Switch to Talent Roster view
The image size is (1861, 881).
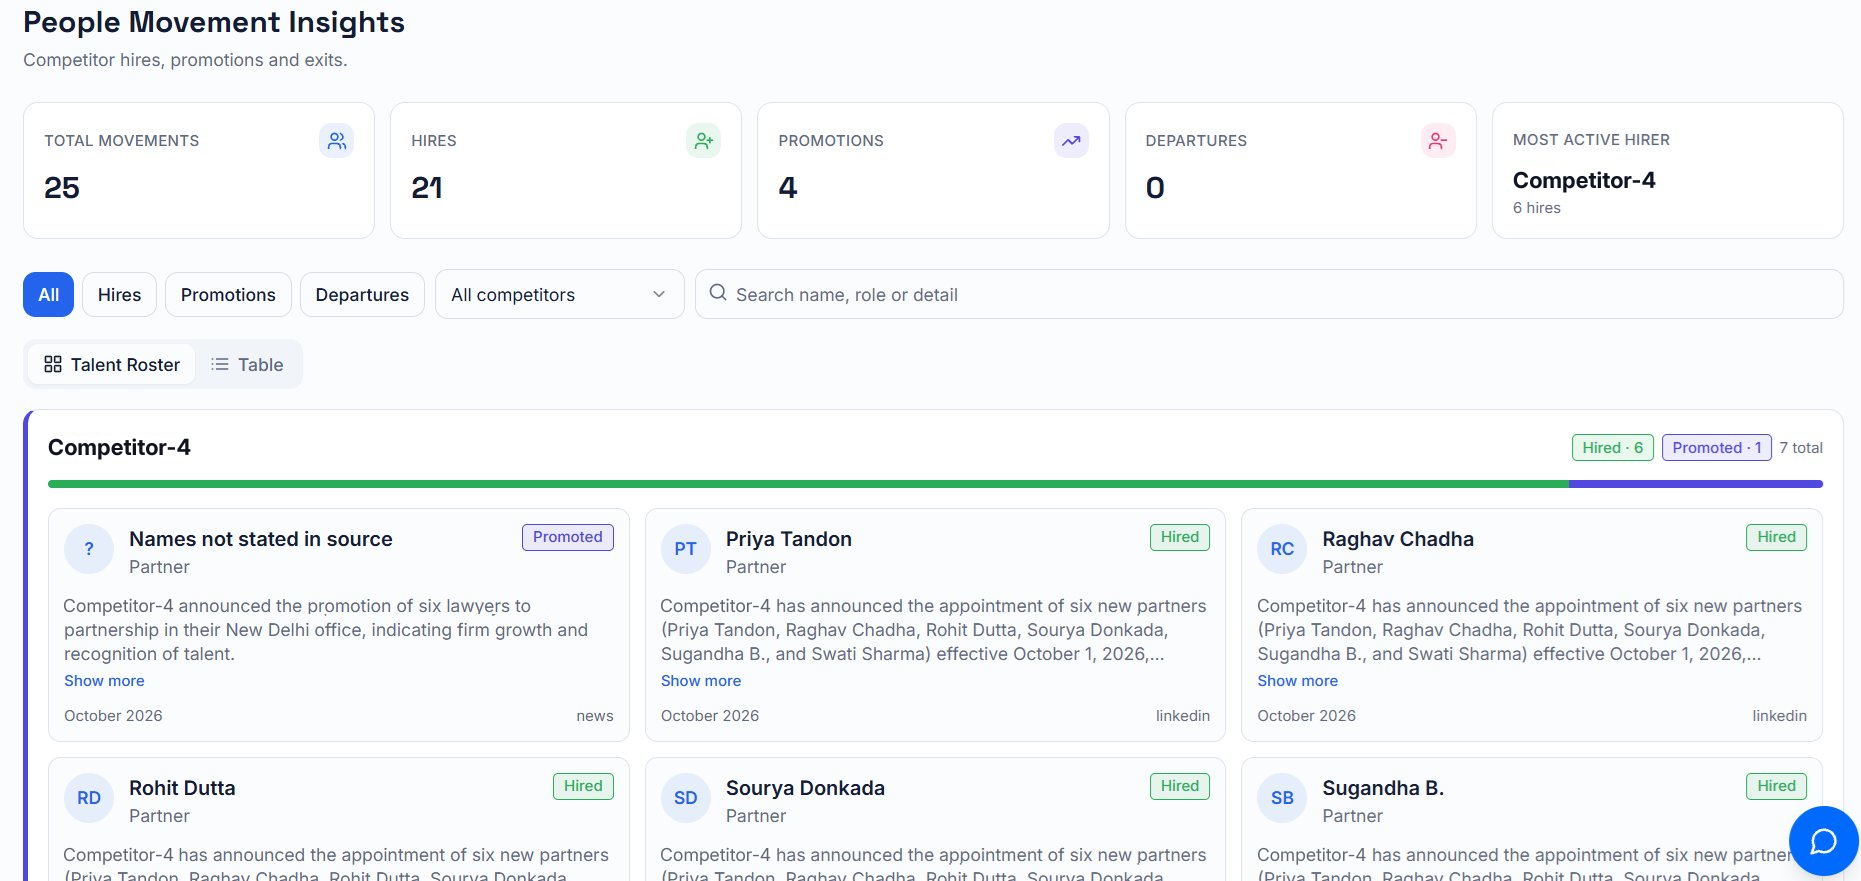pyautogui.click(x=112, y=365)
